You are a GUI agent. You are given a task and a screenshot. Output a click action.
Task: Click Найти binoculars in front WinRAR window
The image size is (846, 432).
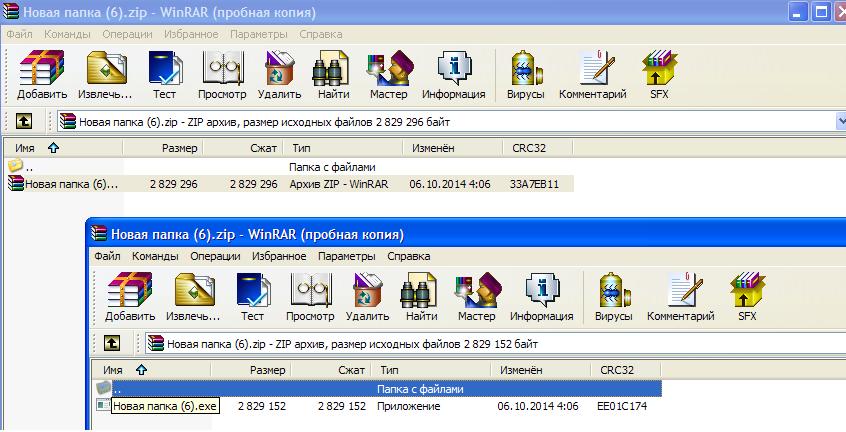pos(421,297)
